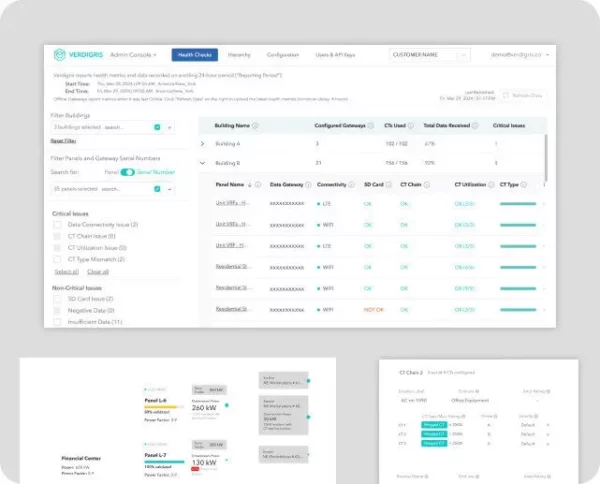Click the Reset Filter link

[x=63, y=141]
